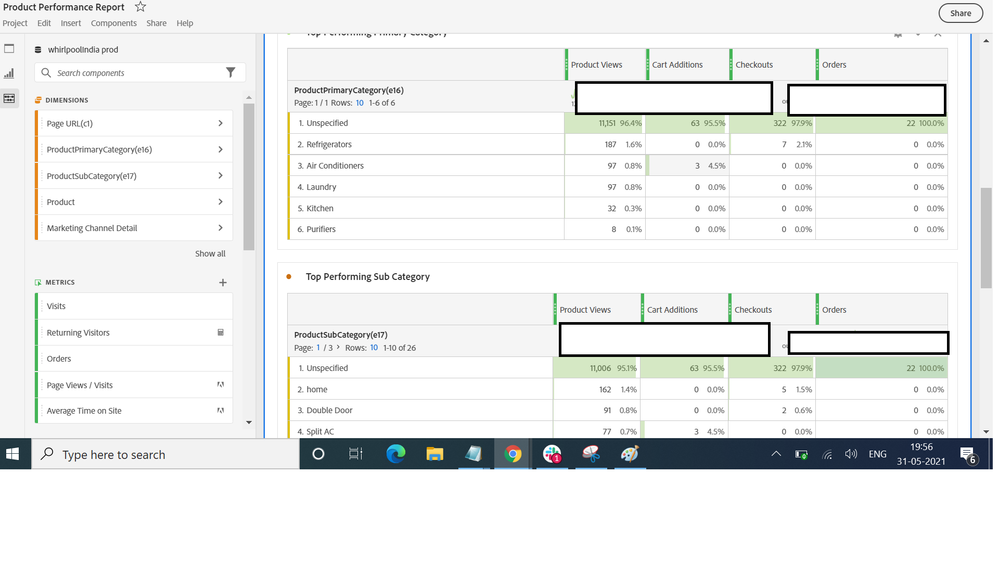Image resolution: width=999 pixels, height=562 pixels.
Task: Favorite the project with the star icon
Action: [x=140, y=7]
